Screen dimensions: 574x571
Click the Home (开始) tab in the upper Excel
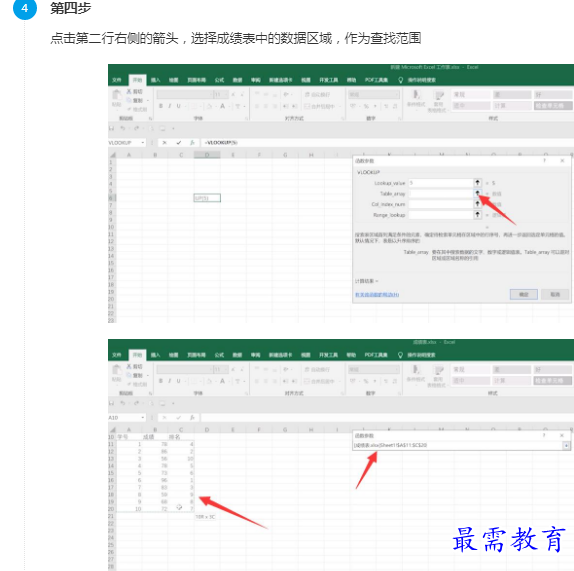[x=138, y=80]
